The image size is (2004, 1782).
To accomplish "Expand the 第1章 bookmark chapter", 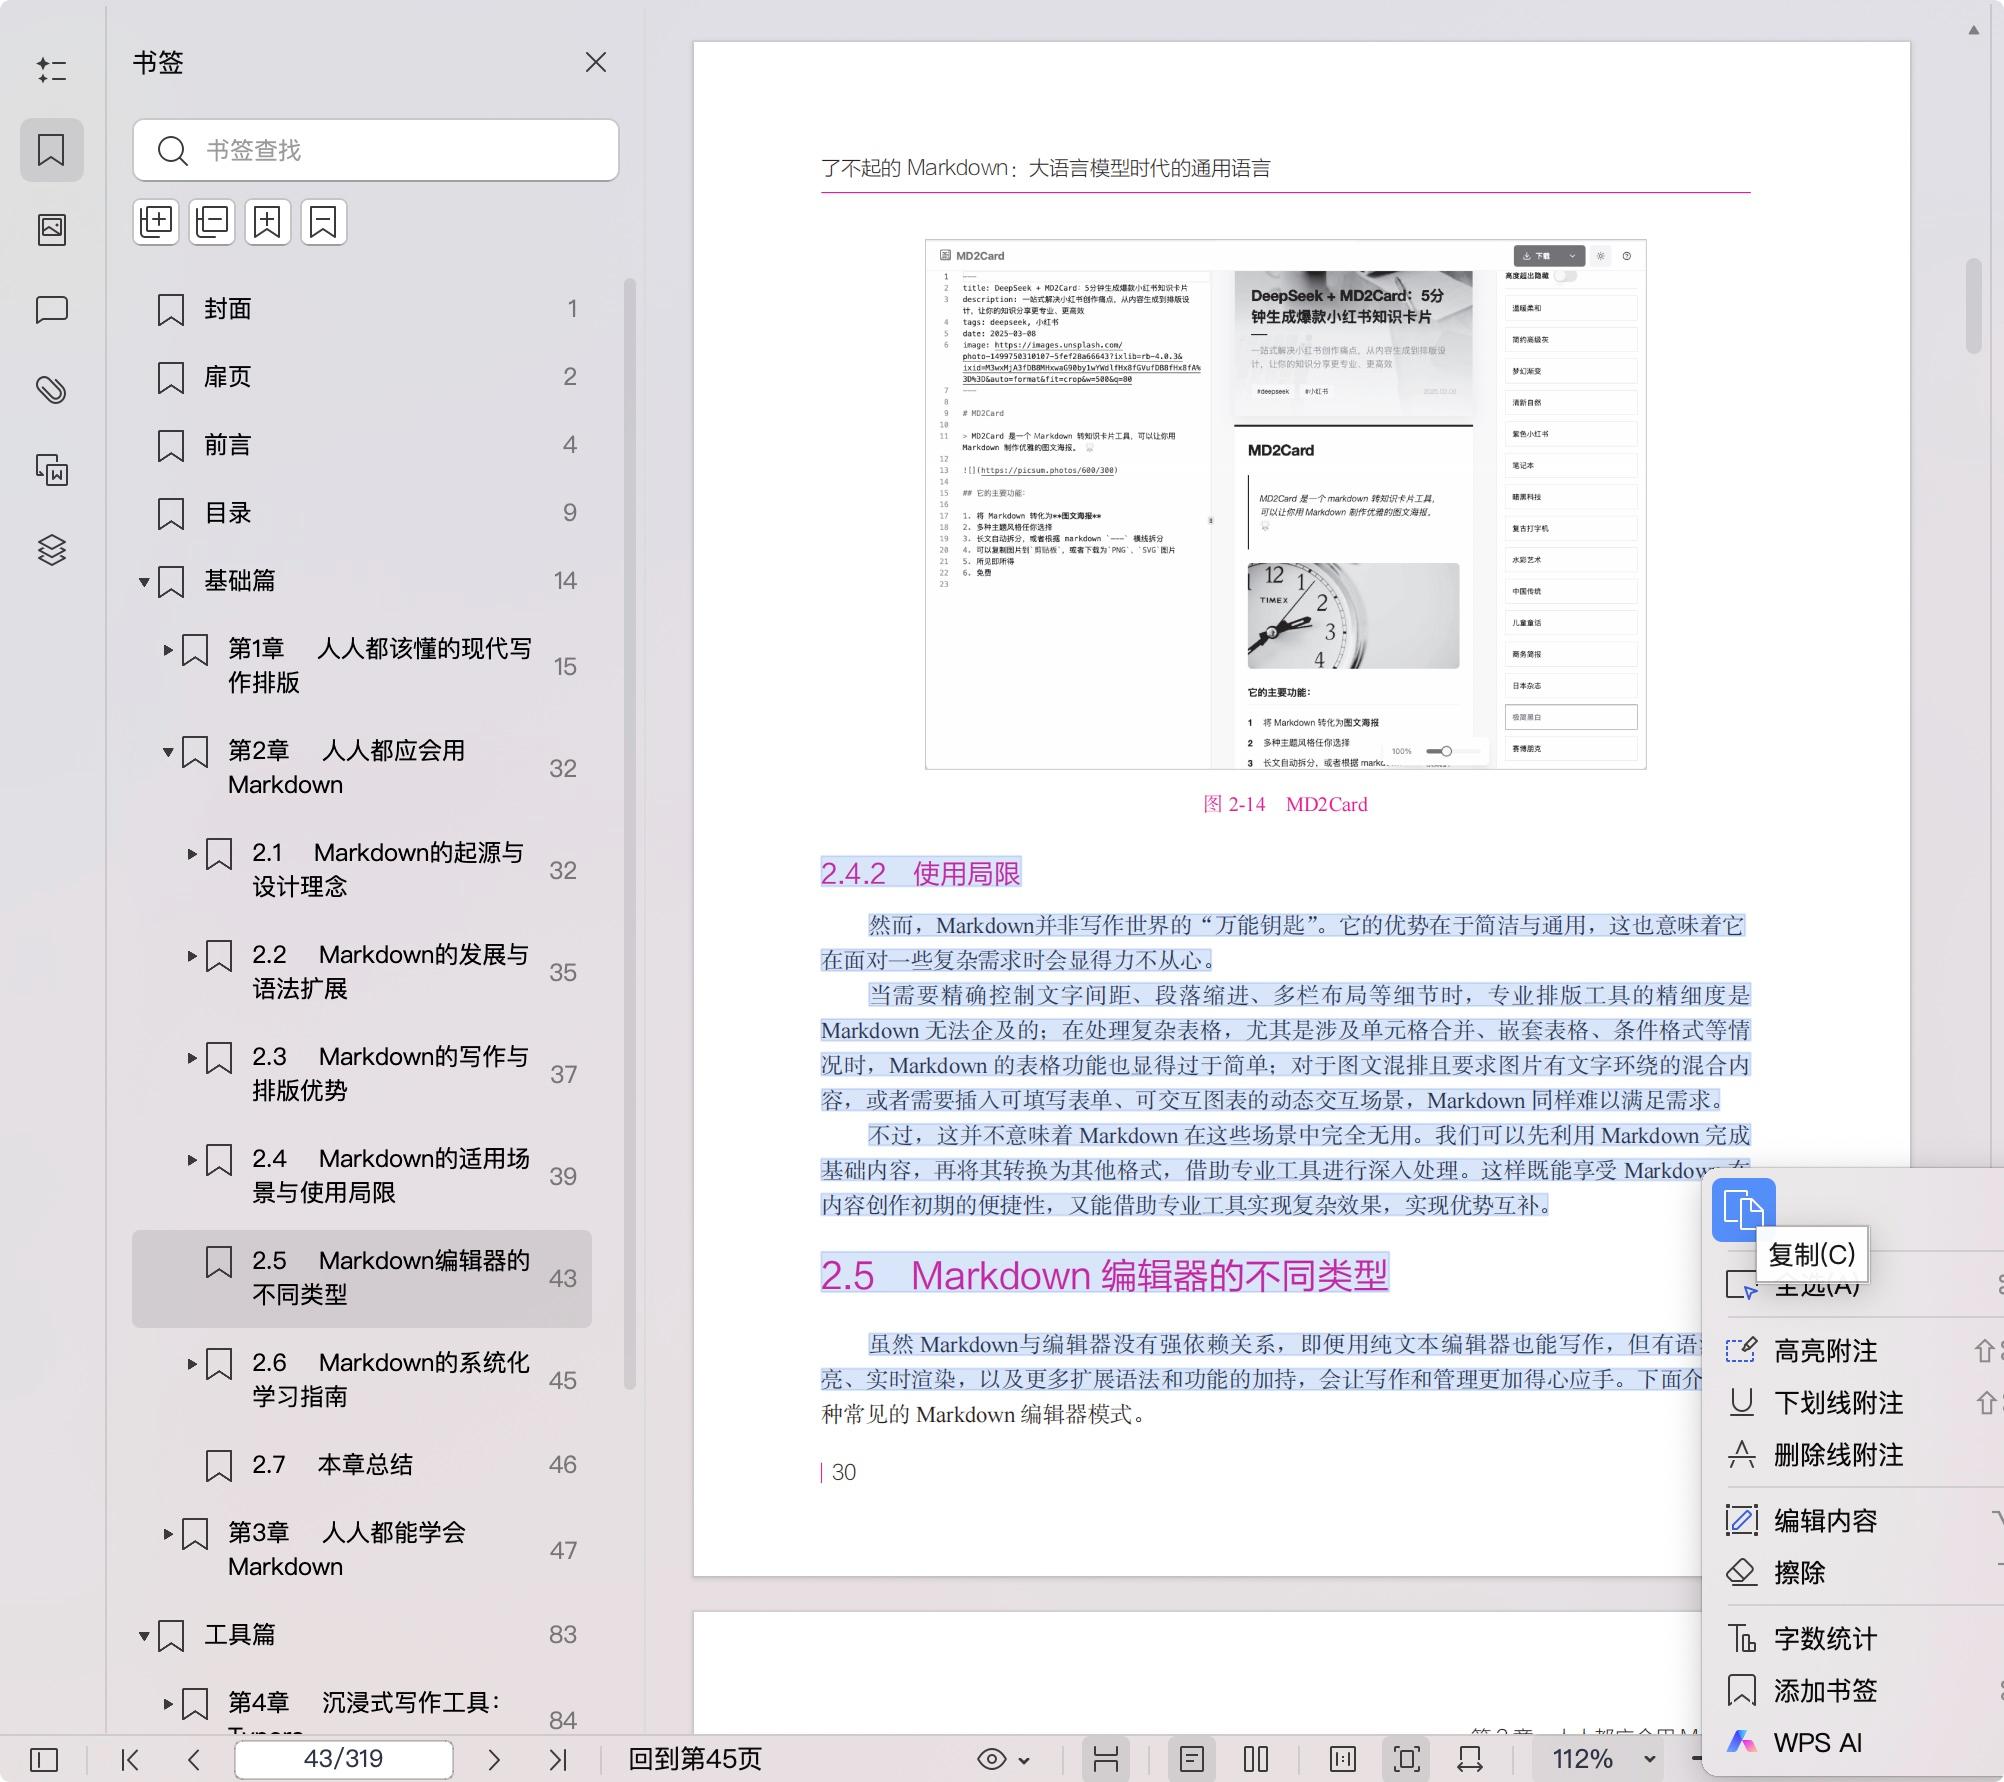I will coord(167,651).
